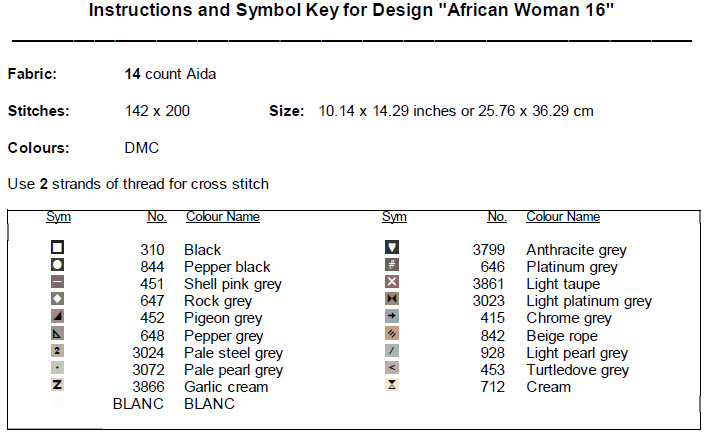The width and height of the screenshot is (709, 435).
Task: Select the Garlic cream 3866 Z symbol
Action: coord(58,386)
